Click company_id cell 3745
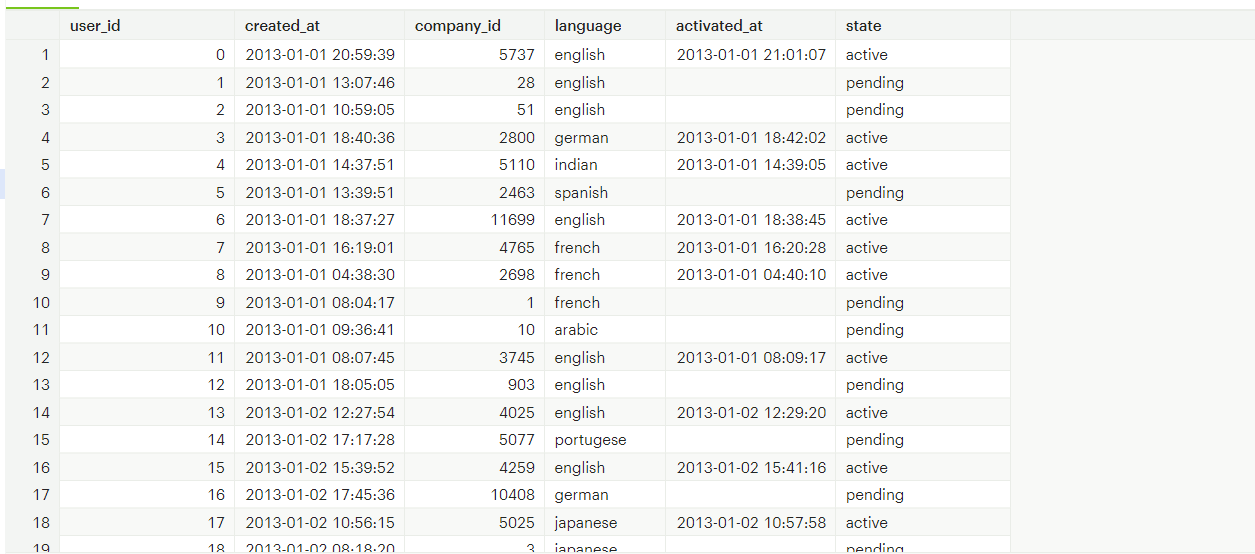 pos(475,357)
